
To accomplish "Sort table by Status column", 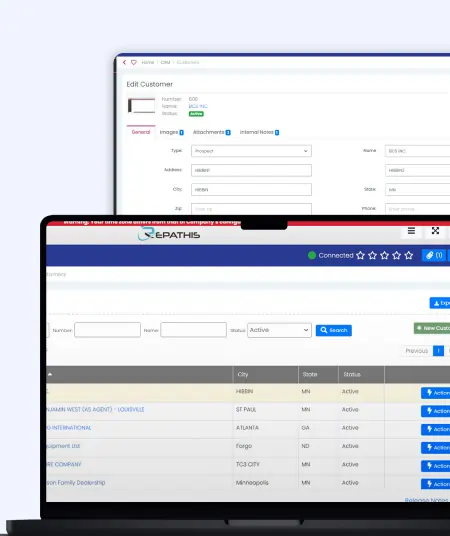I will (x=352, y=375).
